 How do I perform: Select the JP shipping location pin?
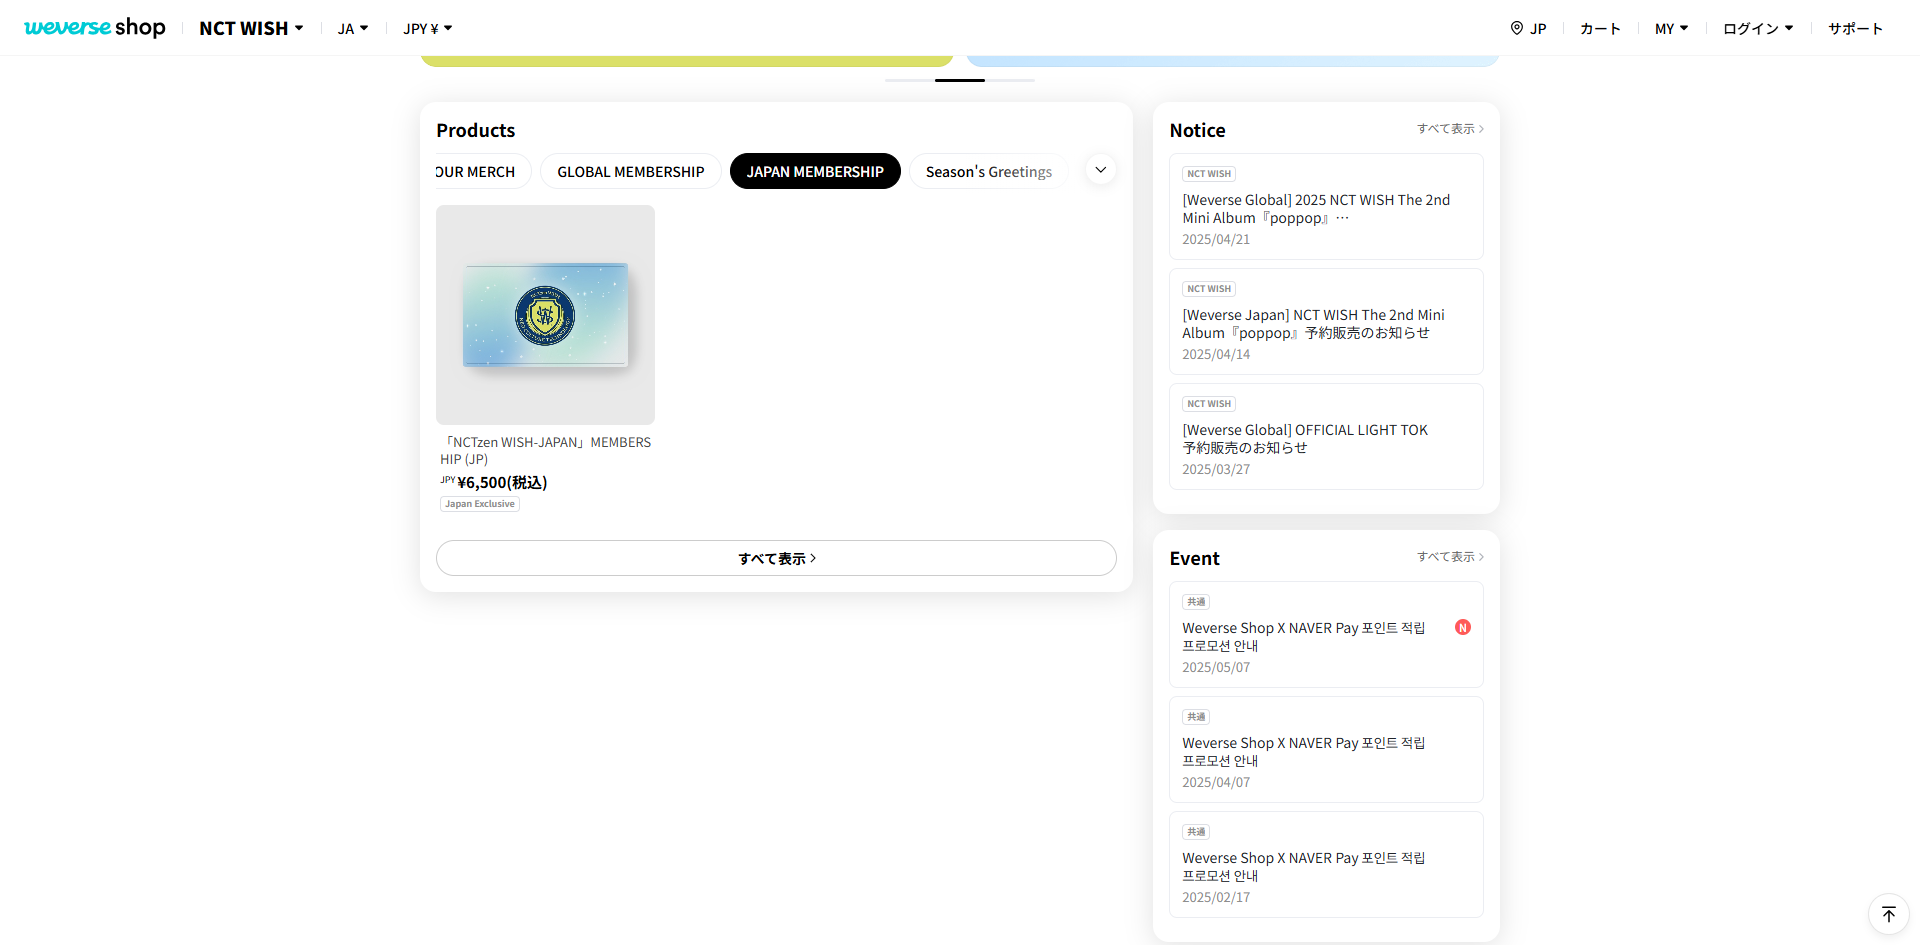1528,28
